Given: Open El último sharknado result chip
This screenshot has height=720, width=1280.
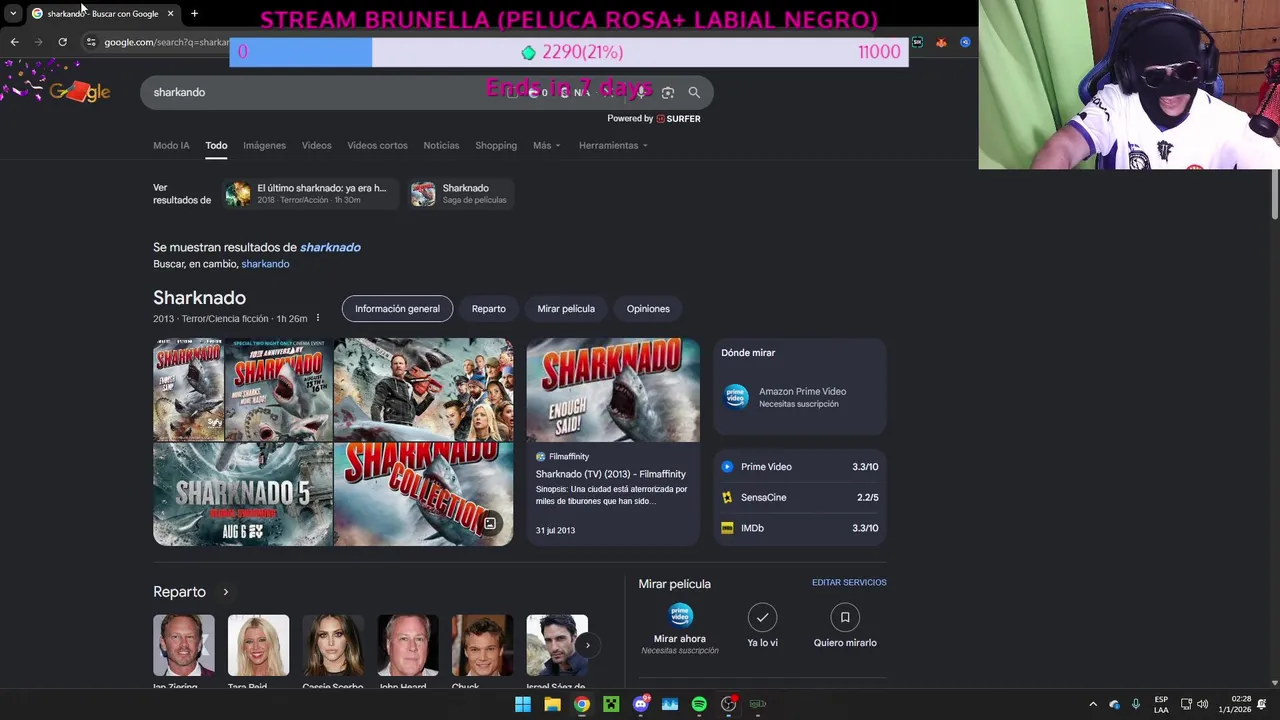Looking at the screenshot, I should click(x=310, y=194).
